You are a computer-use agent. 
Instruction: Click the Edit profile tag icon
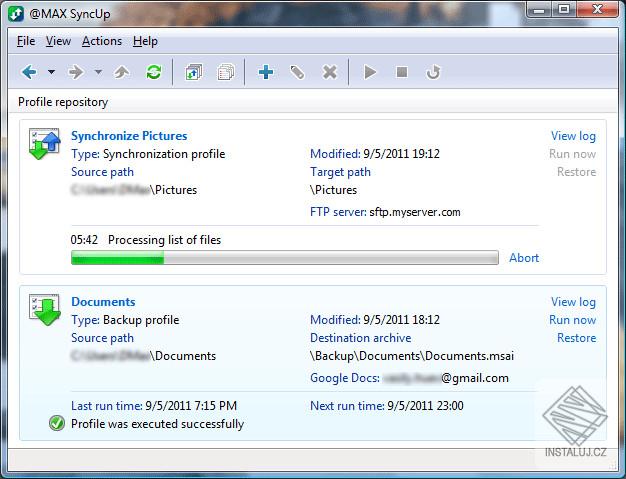[297, 72]
